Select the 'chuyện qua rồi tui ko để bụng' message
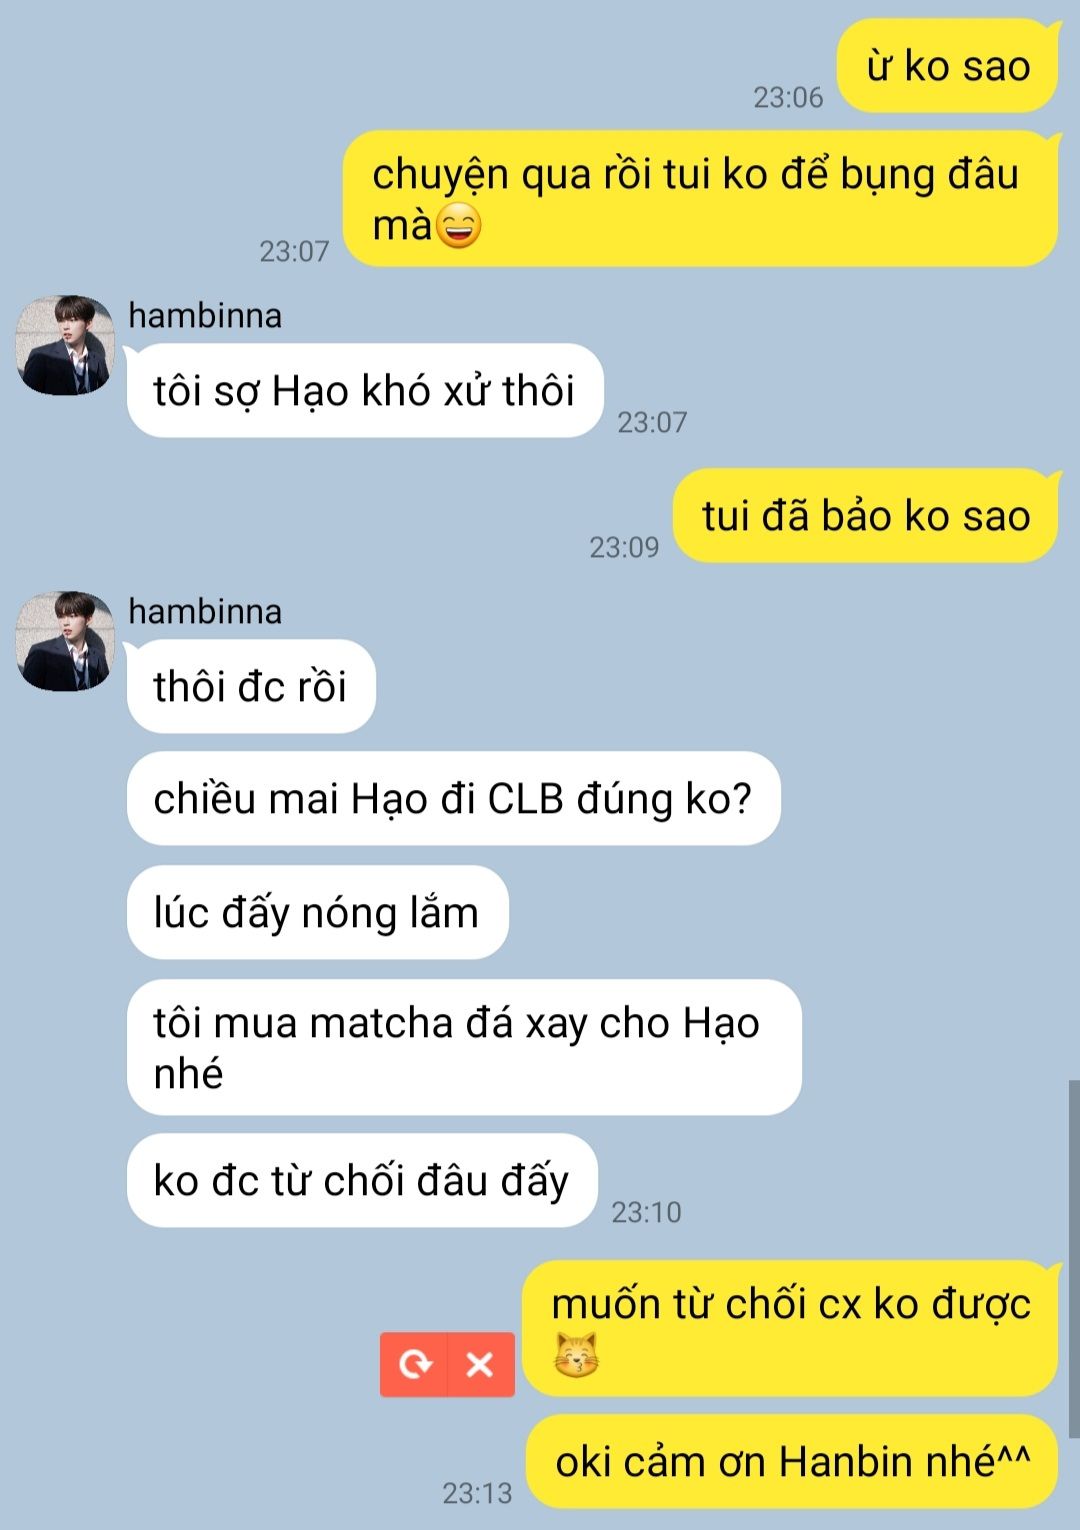Screen dimensions: 1080x1530 pos(700,199)
